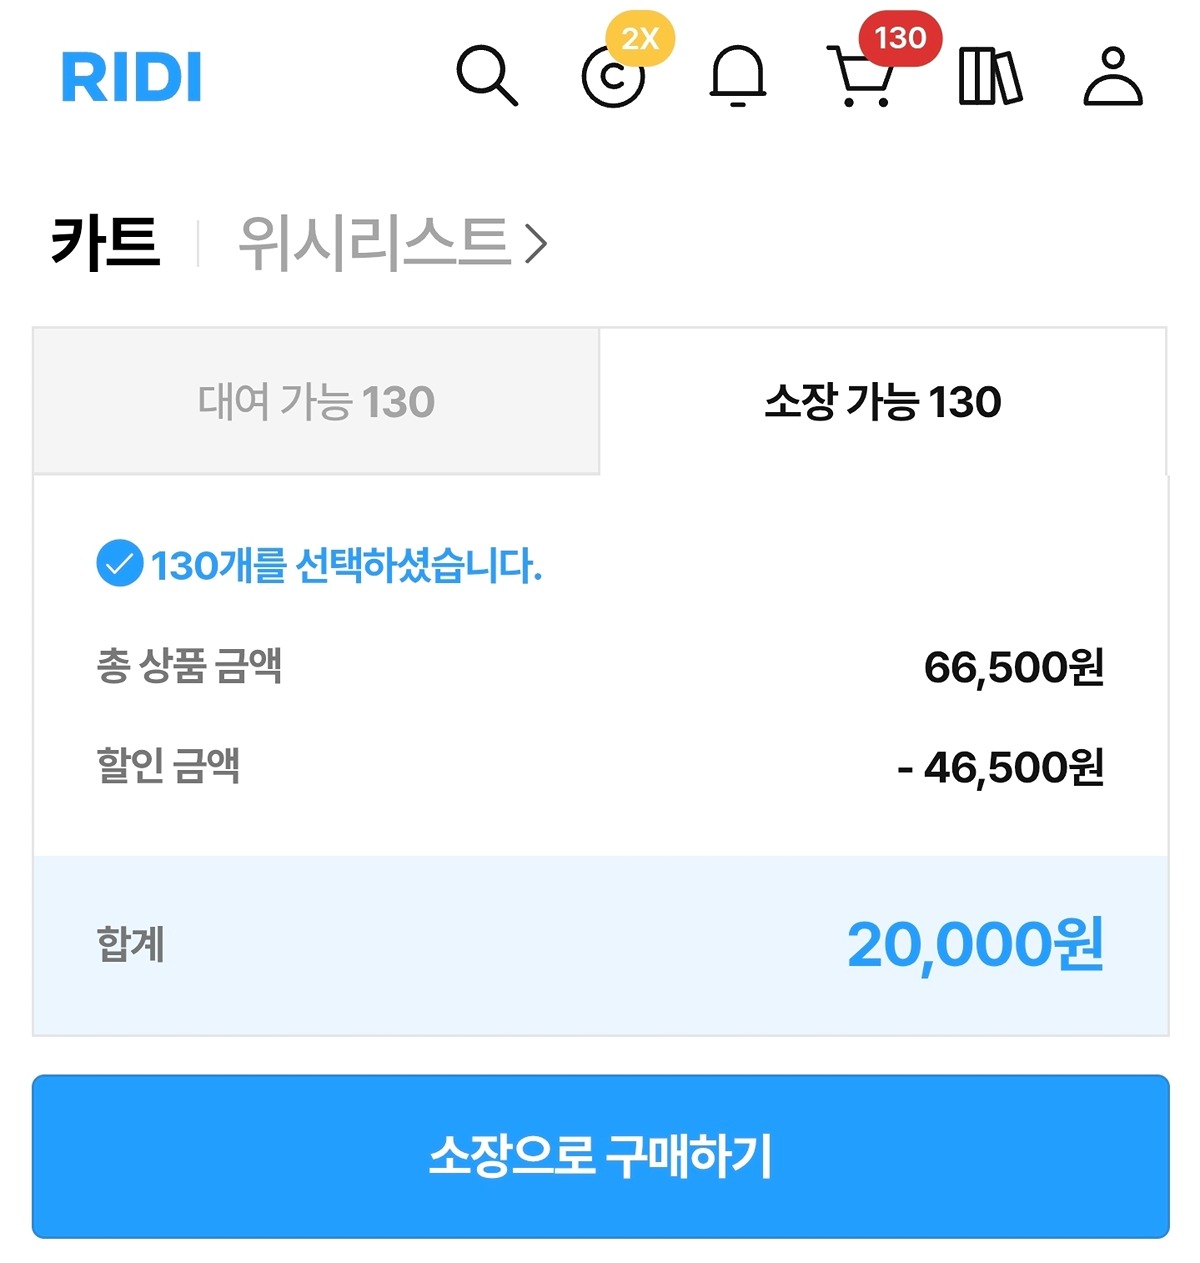The height and width of the screenshot is (1263, 1200).
Task: Expand the 위시리스트 chevron arrow
Action: tap(537, 244)
